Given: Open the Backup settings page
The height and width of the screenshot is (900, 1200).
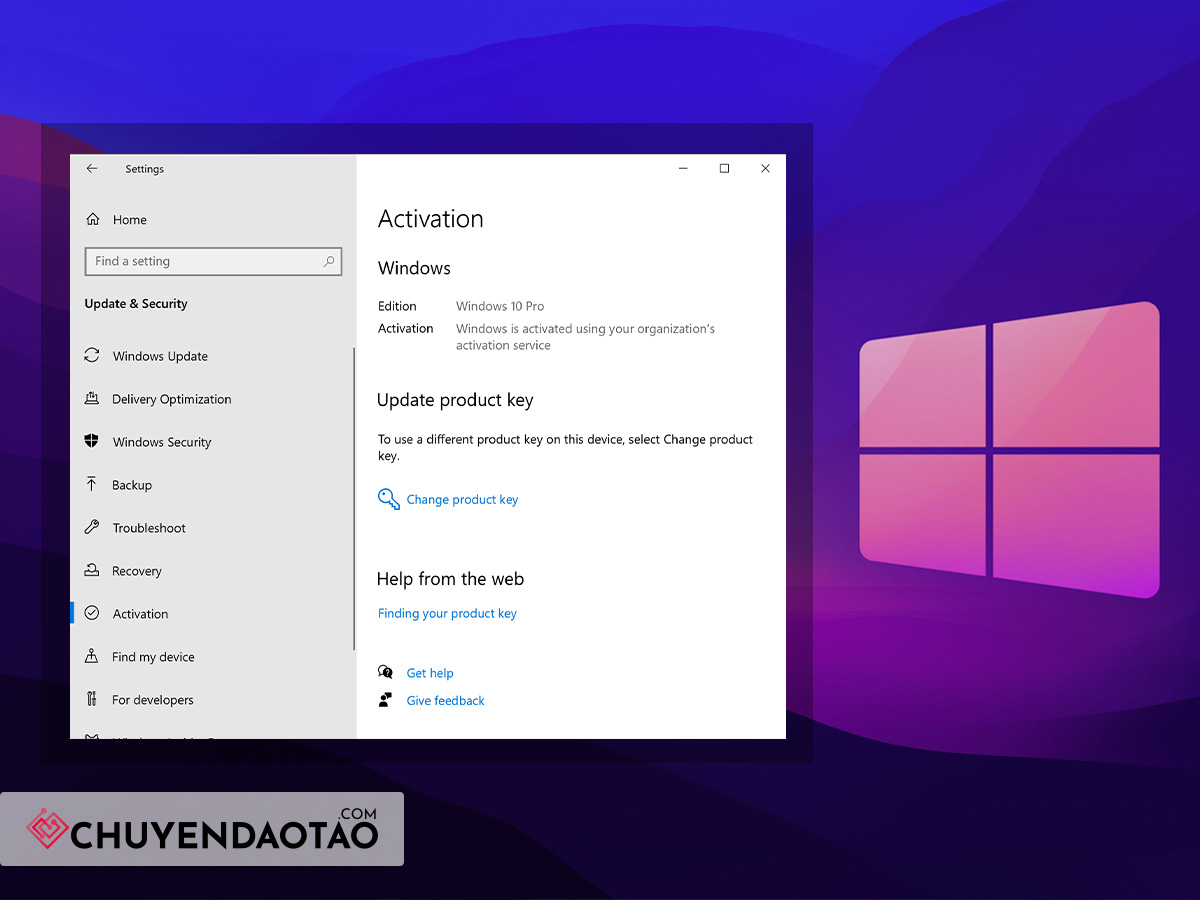Looking at the screenshot, I should pos(132,485).
